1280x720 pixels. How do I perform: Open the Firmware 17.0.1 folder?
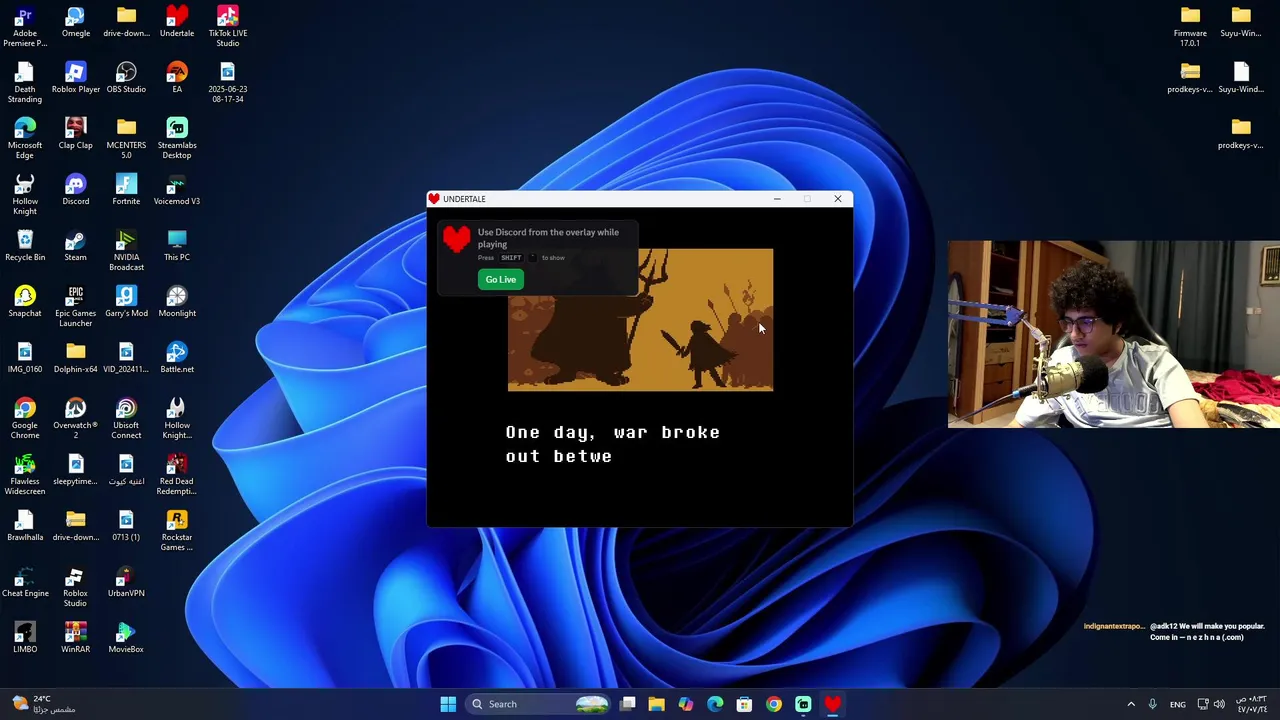[x=1190, y=27]
